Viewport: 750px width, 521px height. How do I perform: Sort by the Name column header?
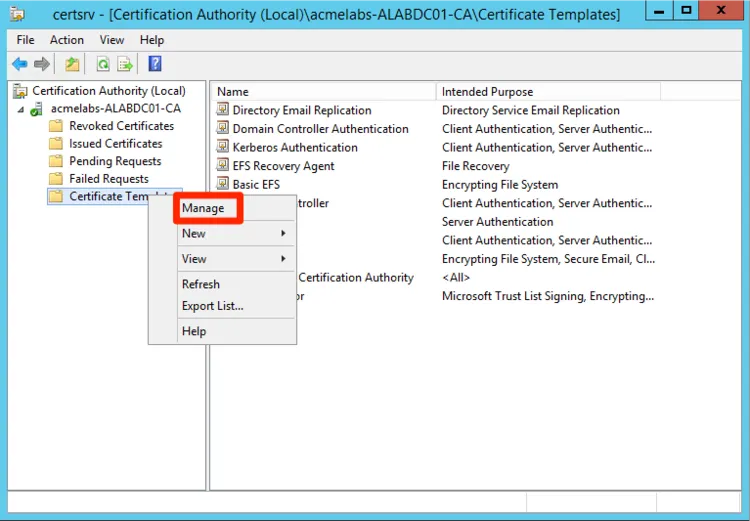[233, 92]
